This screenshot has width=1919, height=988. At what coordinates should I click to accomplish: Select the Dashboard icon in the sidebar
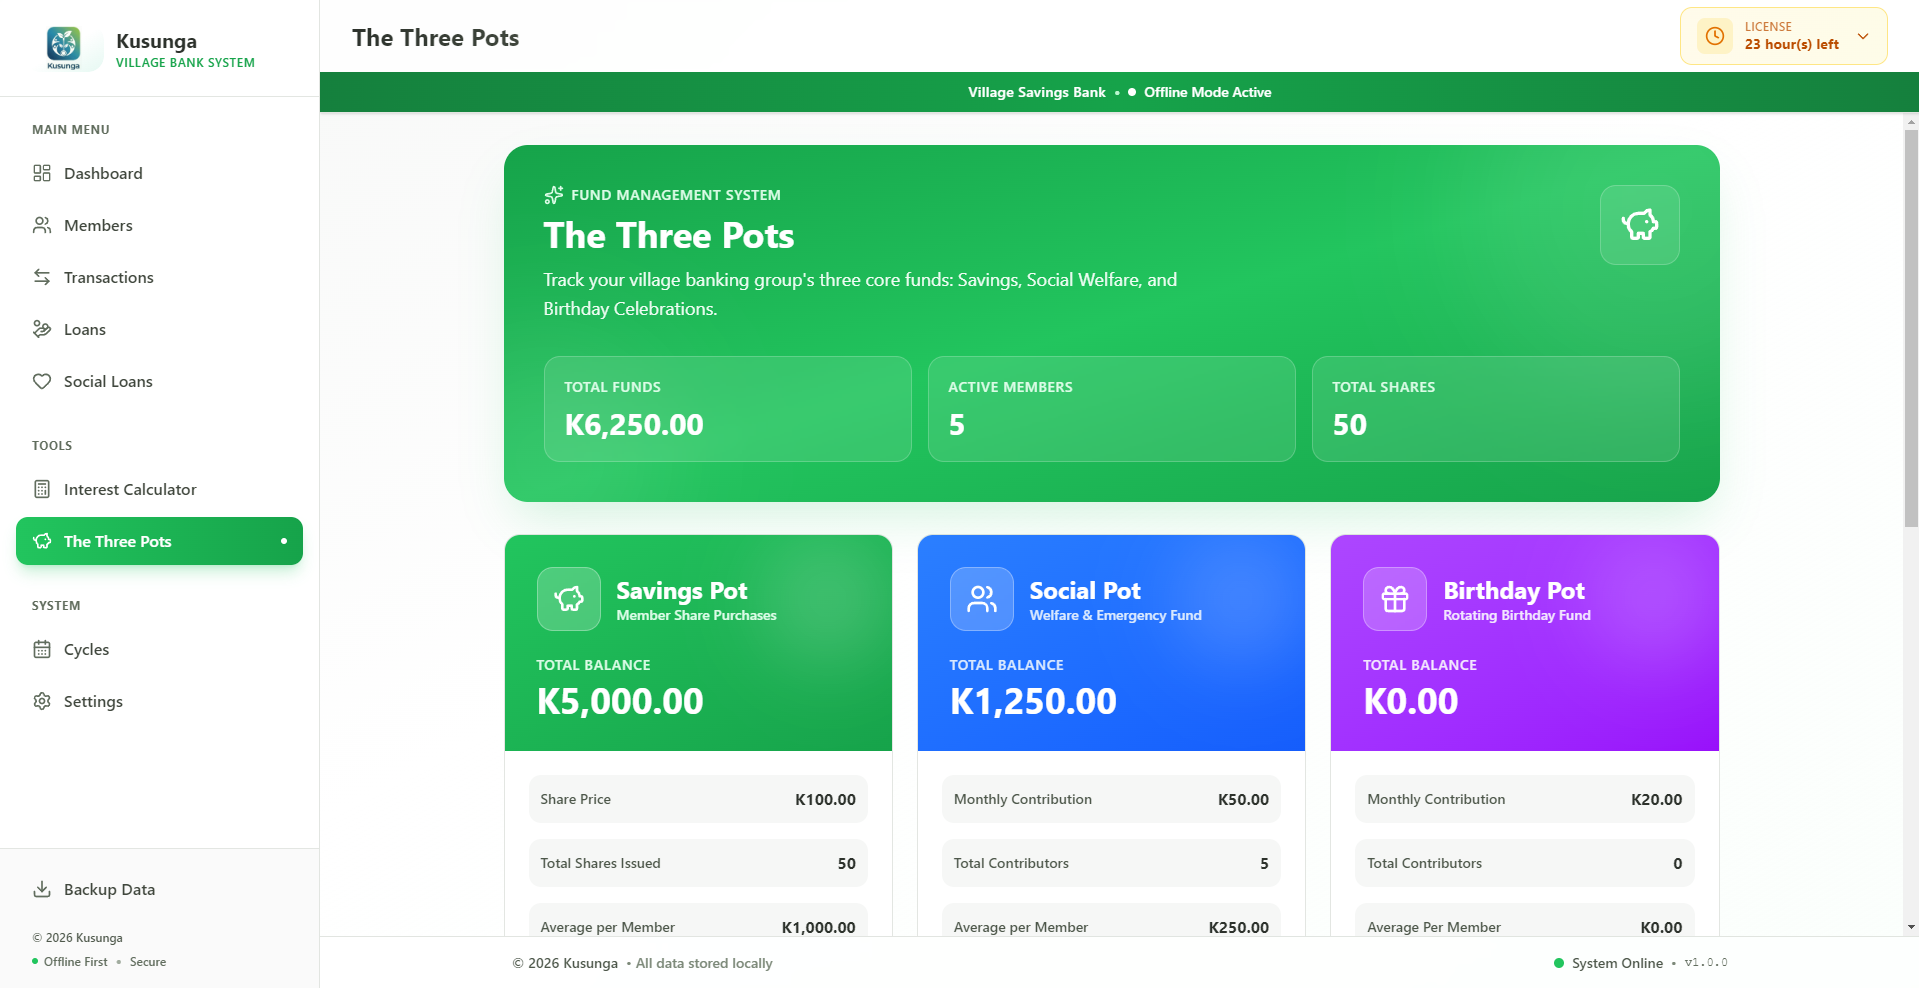(x=41, y=173)
